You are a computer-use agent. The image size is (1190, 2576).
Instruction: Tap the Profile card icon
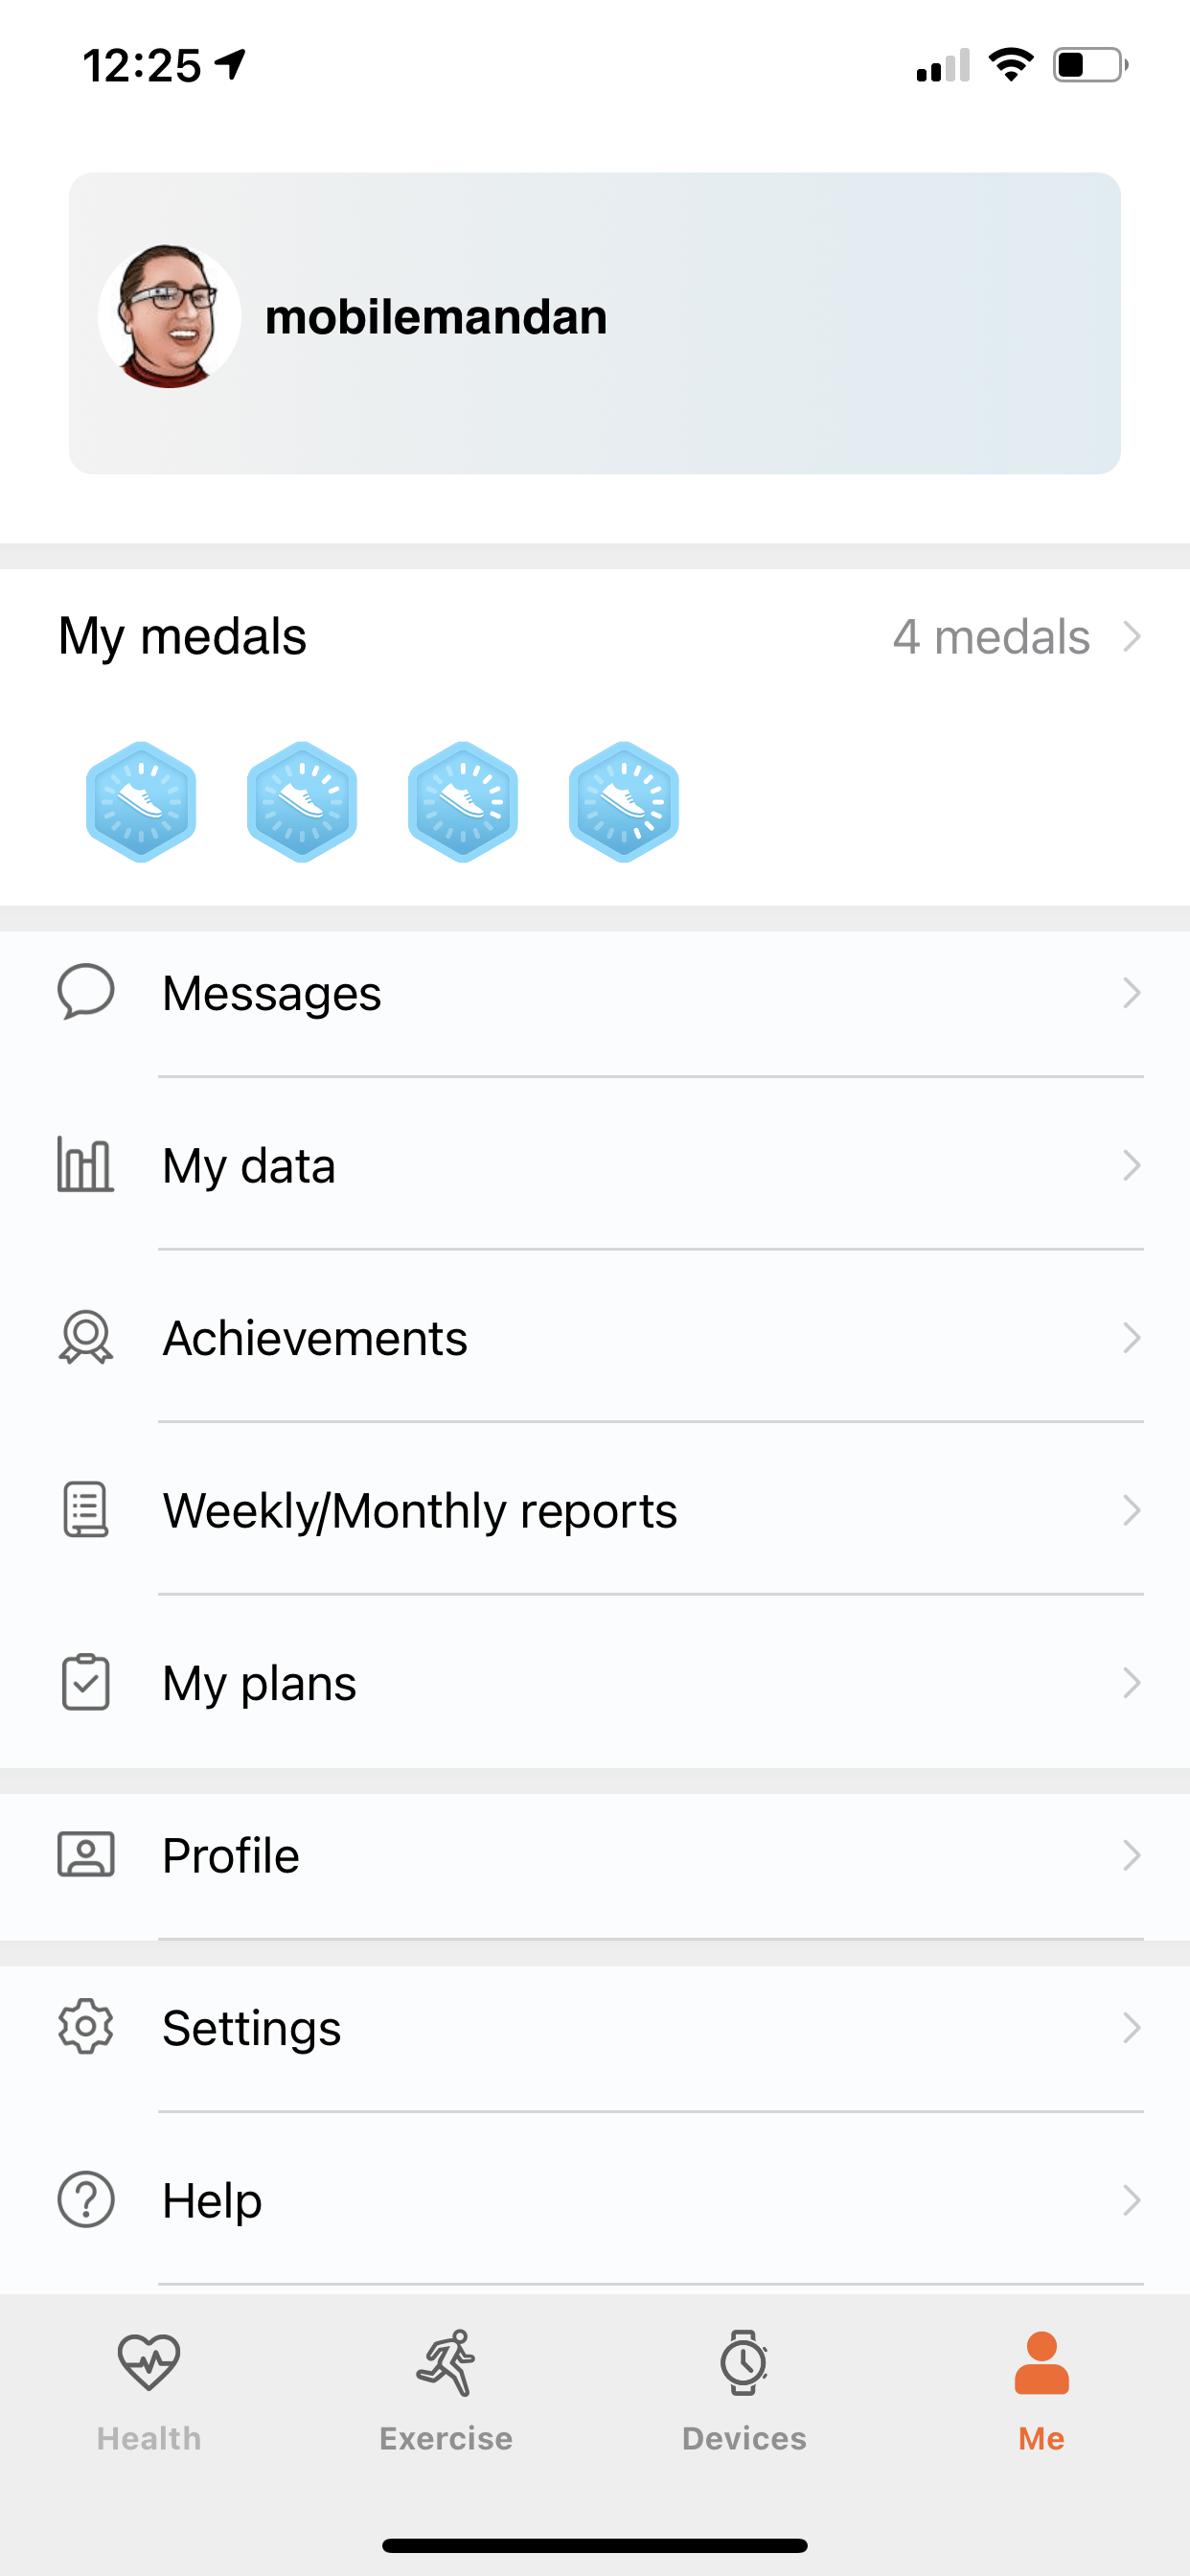pos(86,1855)
